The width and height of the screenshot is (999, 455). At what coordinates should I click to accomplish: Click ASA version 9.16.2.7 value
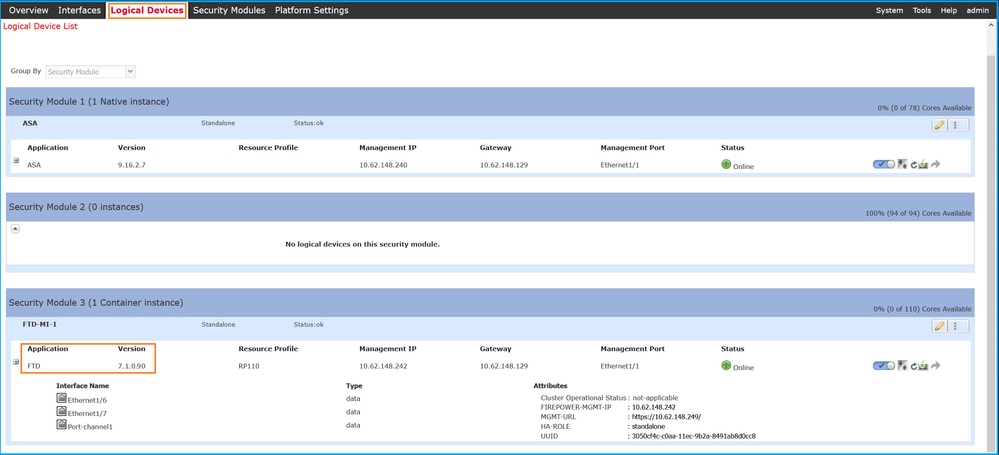[133, 165]
